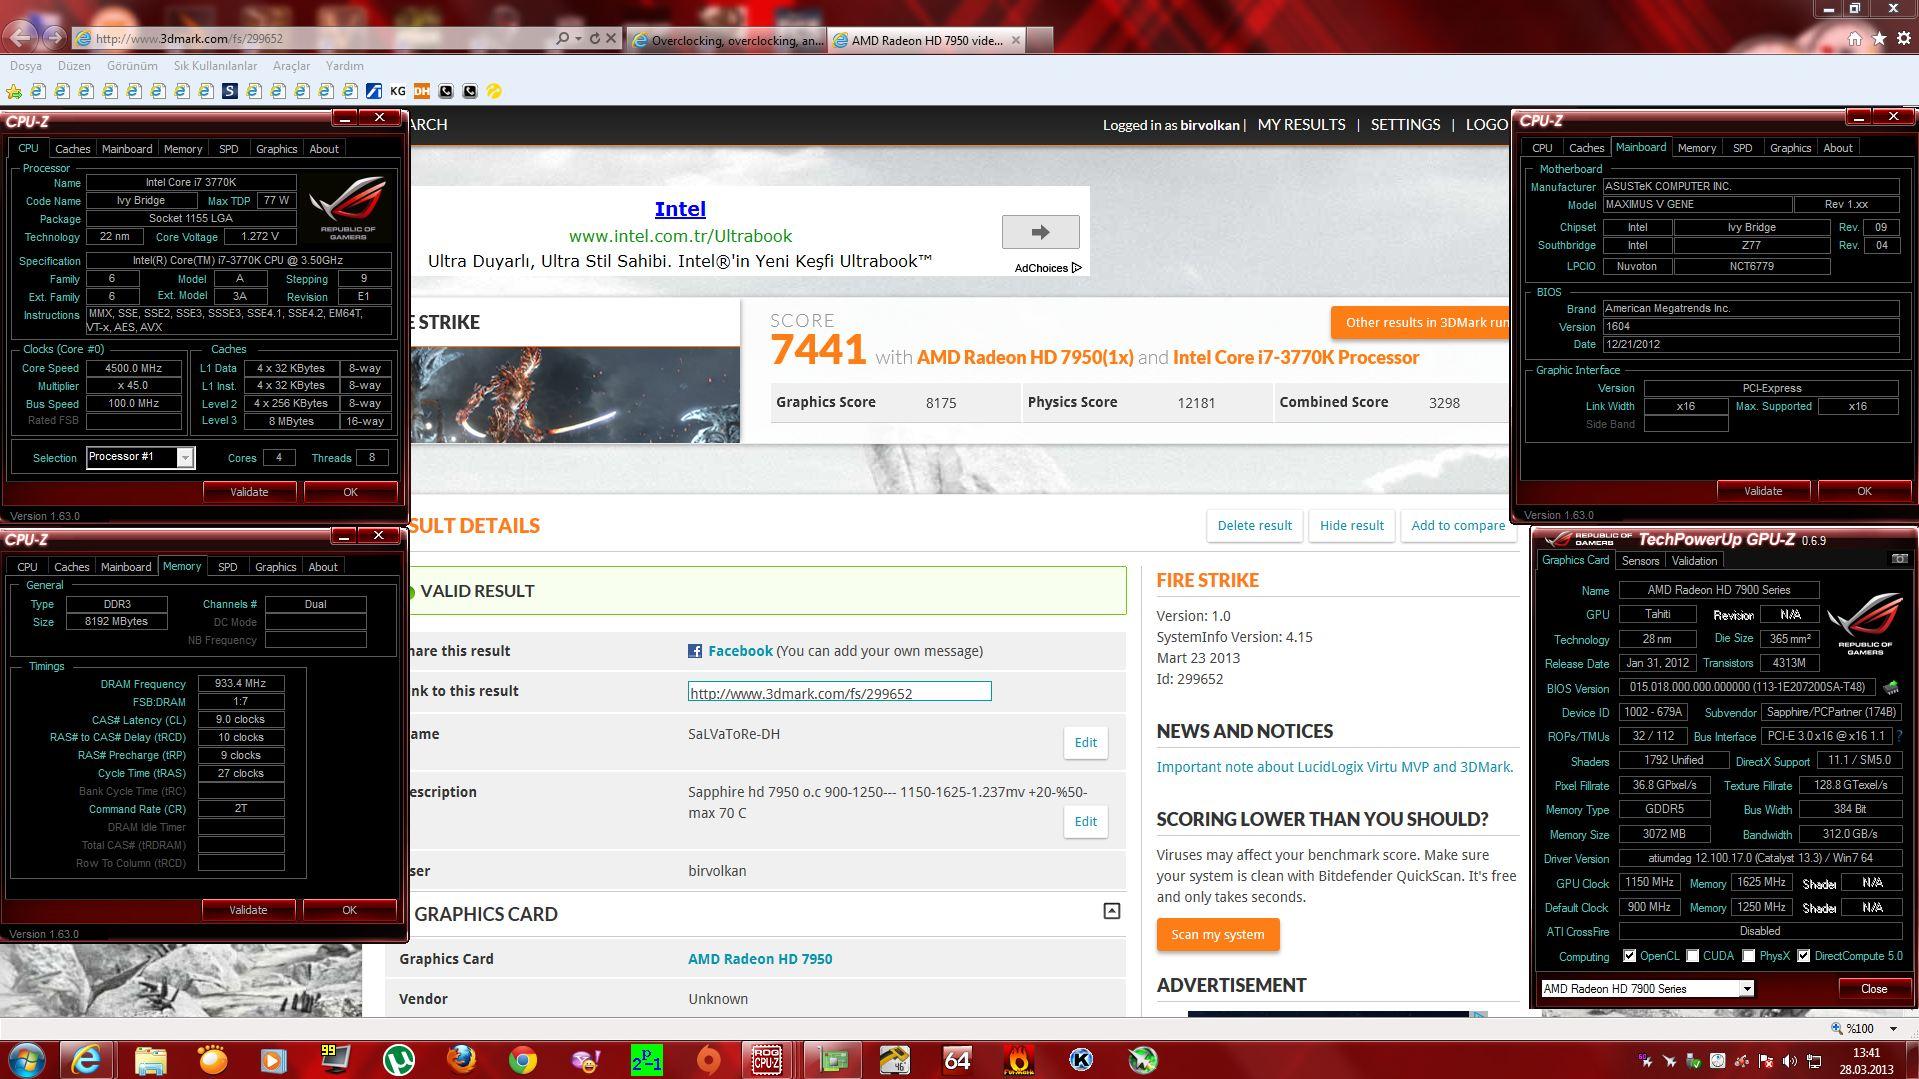Open the uTorrent taskbar icon

(x=399, y=1059)
